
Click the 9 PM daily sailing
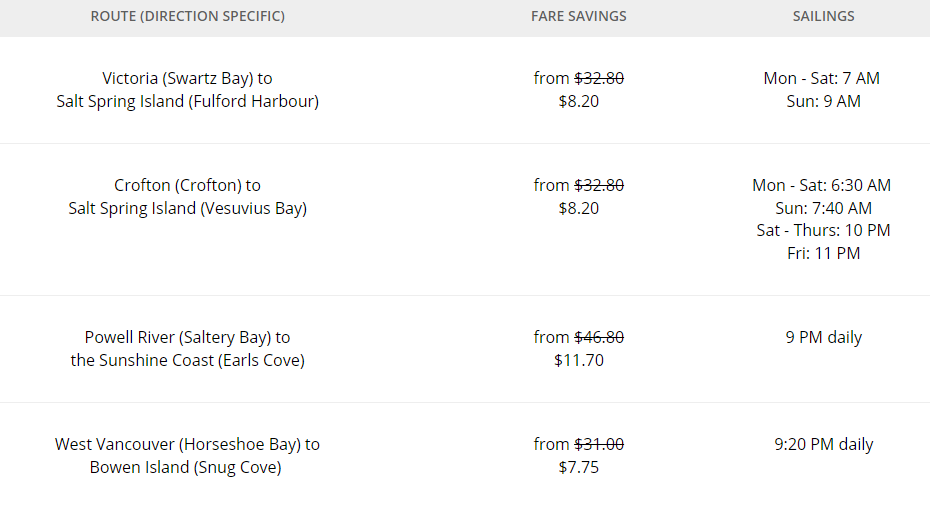(x=823, y=337)
